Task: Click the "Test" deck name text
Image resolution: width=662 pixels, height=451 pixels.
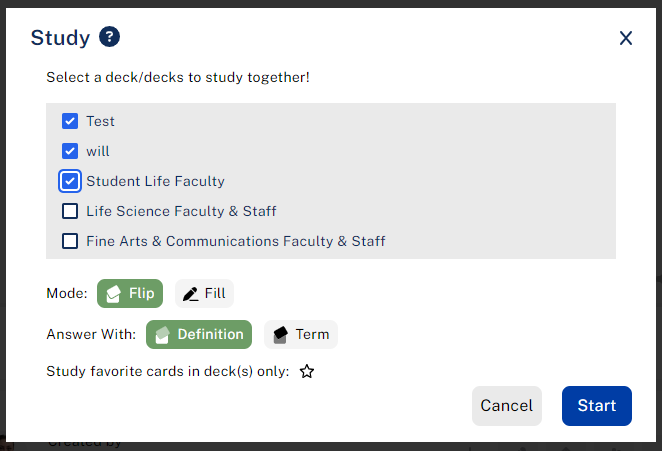Action: [101, 121]
